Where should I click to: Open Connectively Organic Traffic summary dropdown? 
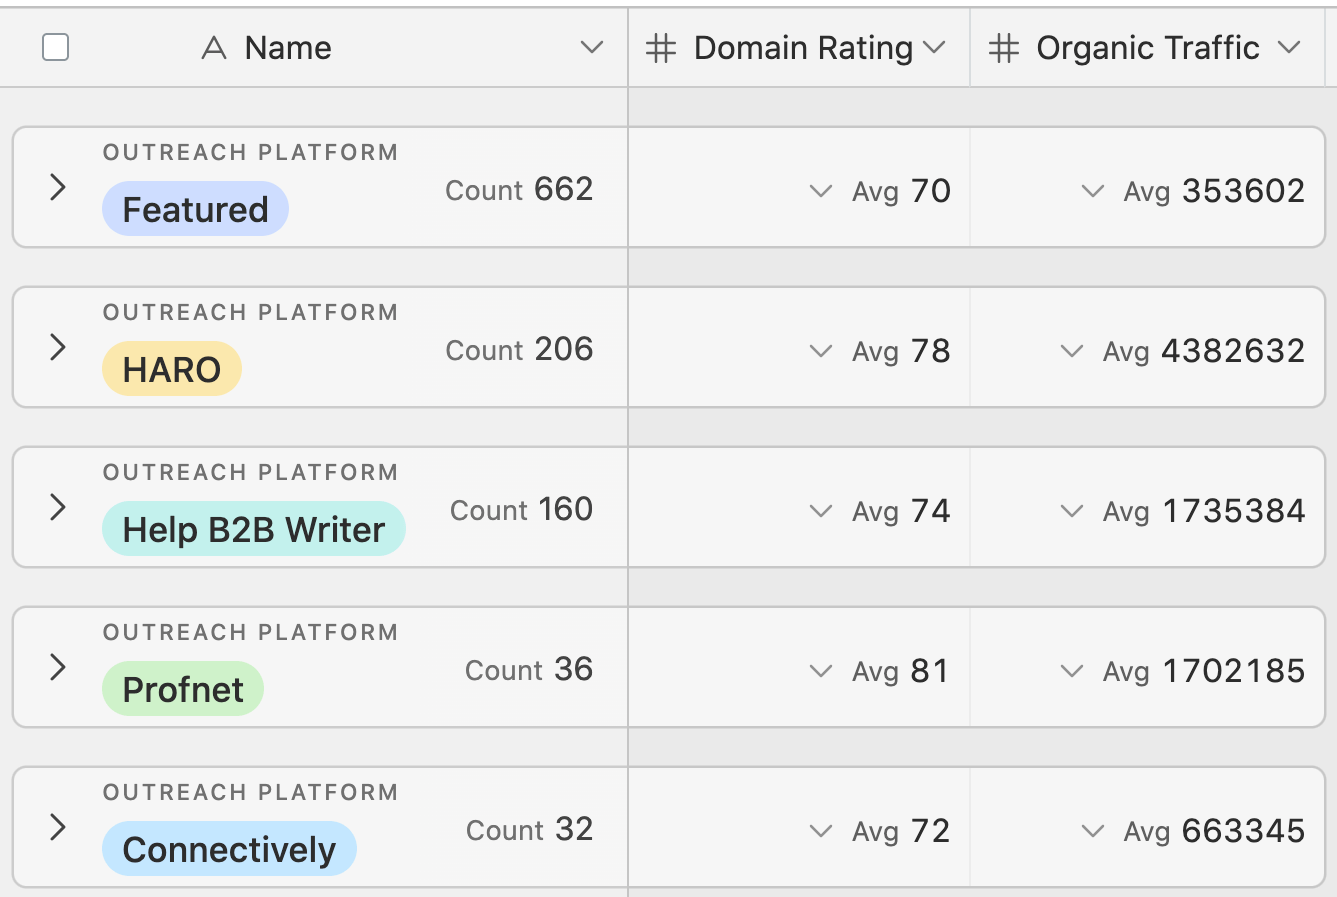1093,831
